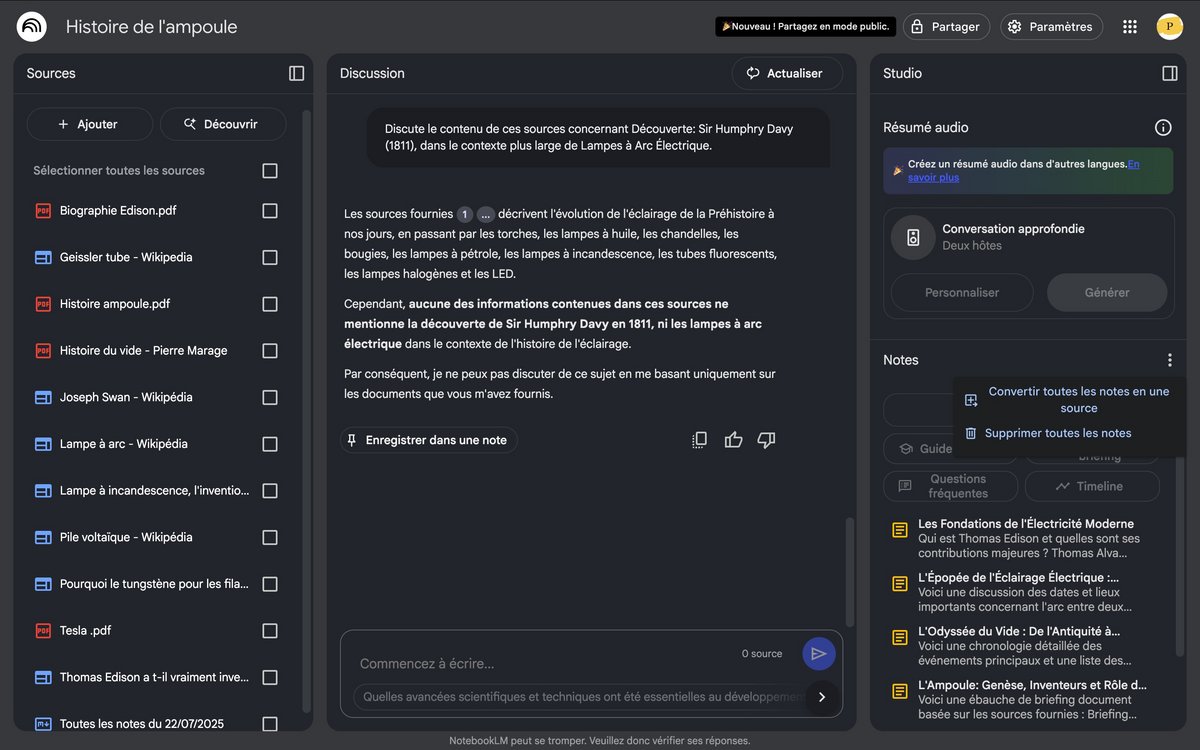
Task: Create a Questions fréquentes note
Action: [x=950, y=486]
